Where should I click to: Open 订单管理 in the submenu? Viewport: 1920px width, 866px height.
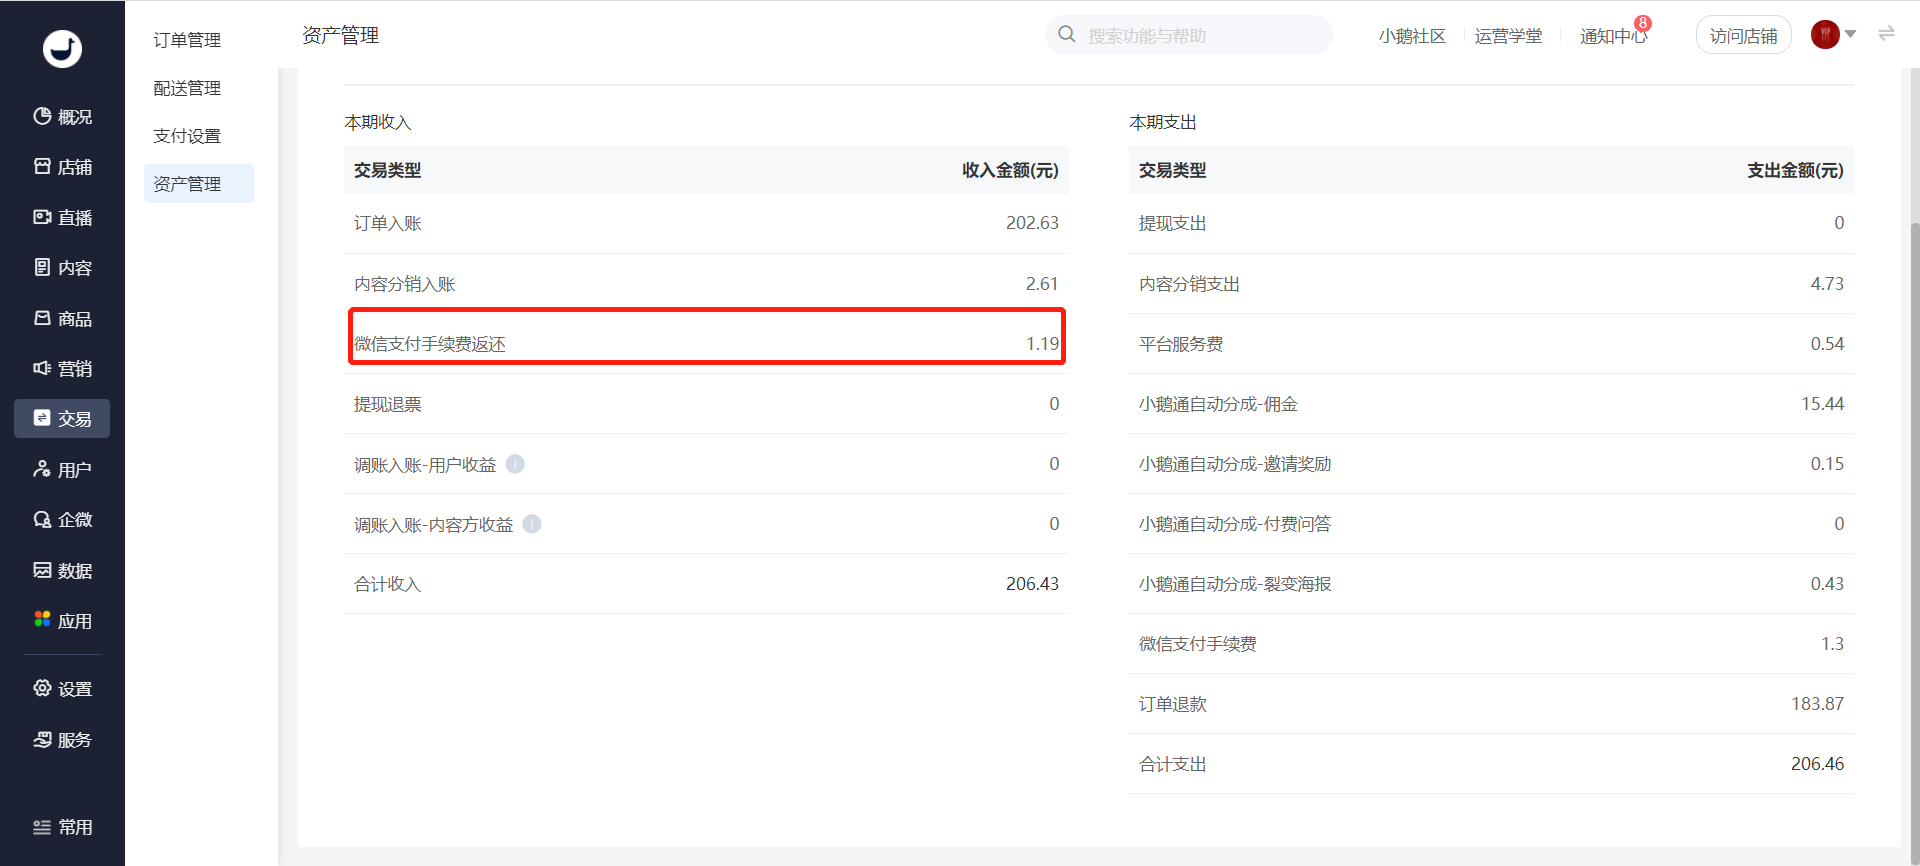187,40
